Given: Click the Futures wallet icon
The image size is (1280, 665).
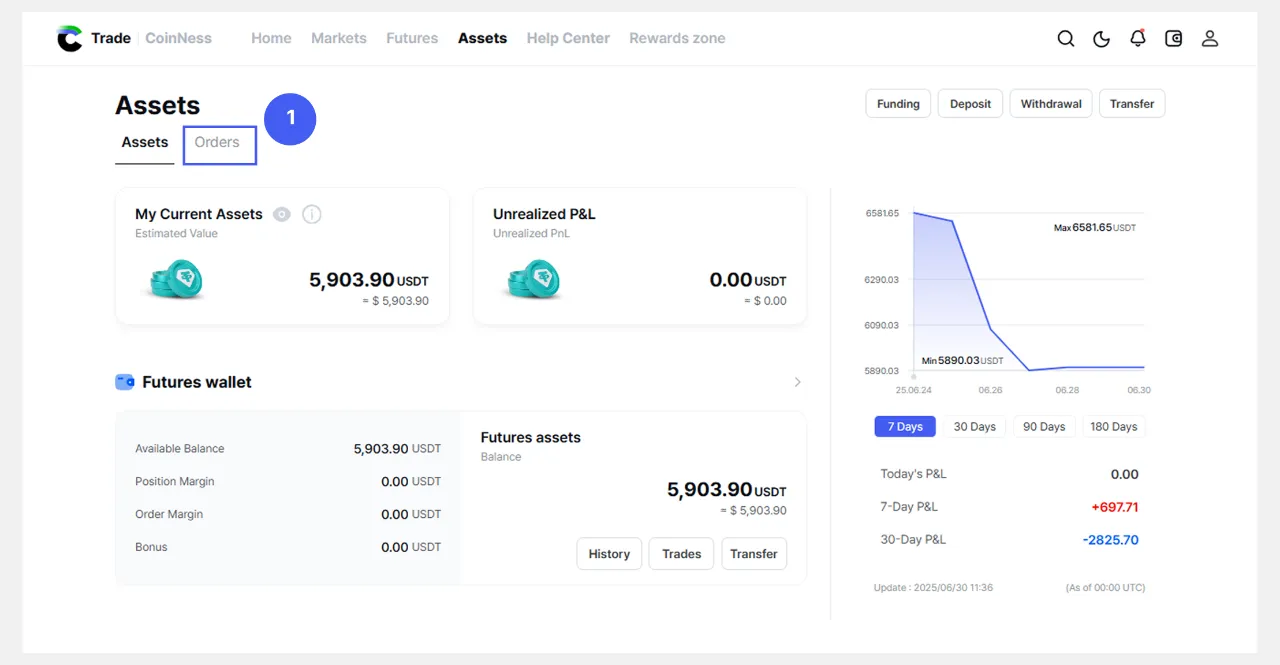Looking at the screenshot, I should 125,382.
